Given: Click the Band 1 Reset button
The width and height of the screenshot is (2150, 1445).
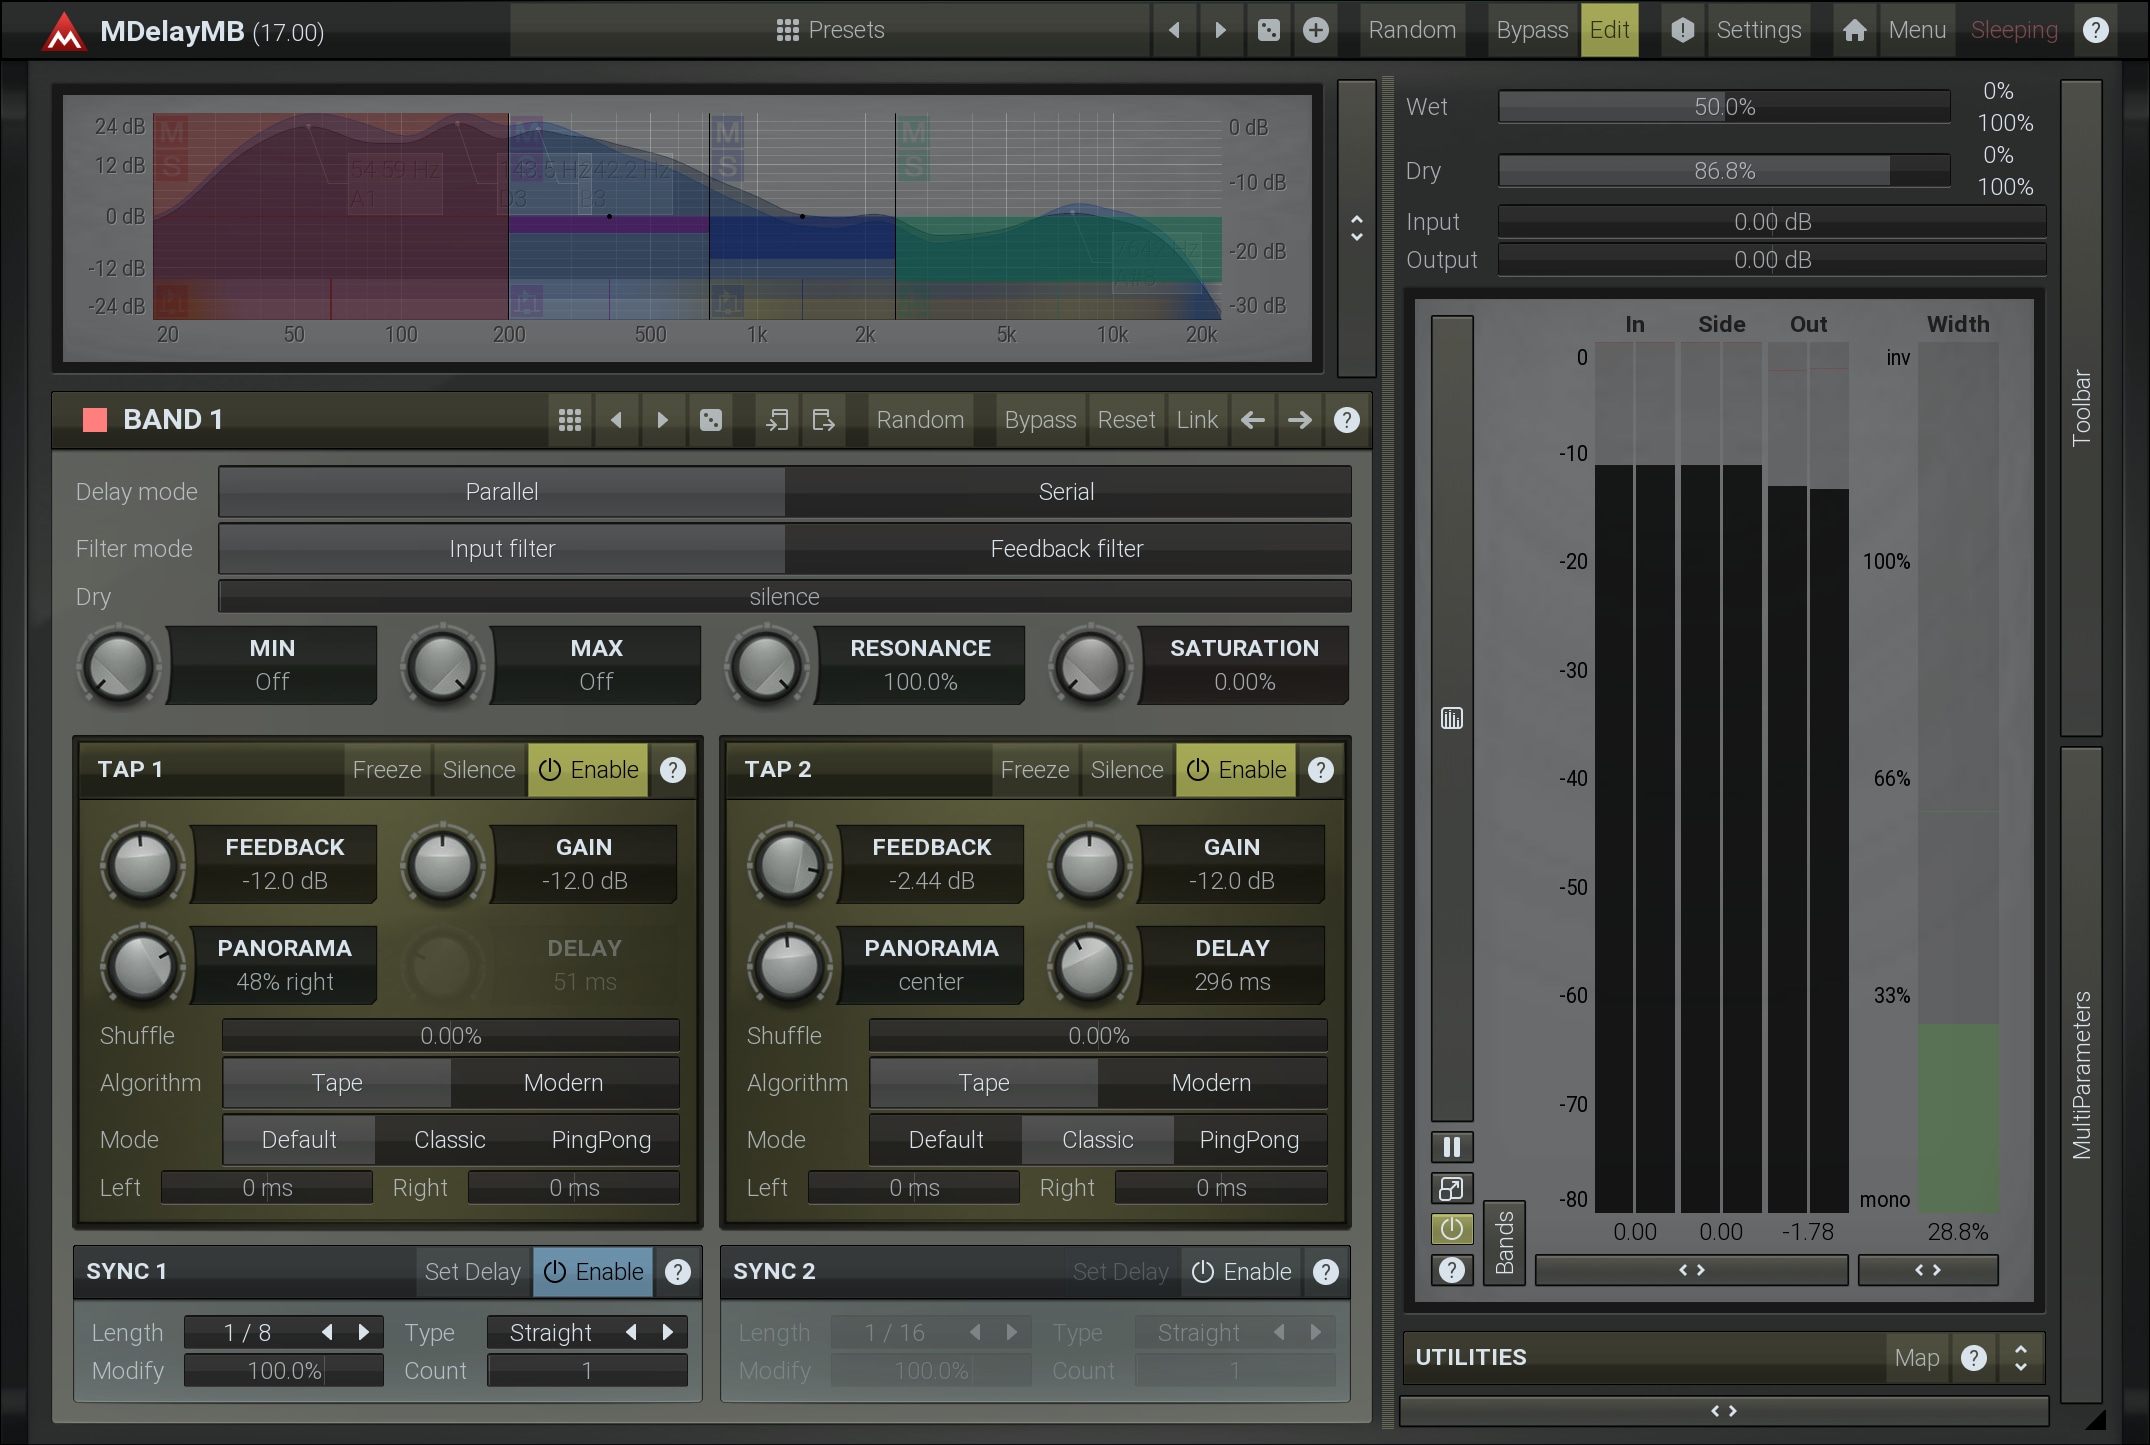Looking at the screenshot, I should tap(1126, 420).
